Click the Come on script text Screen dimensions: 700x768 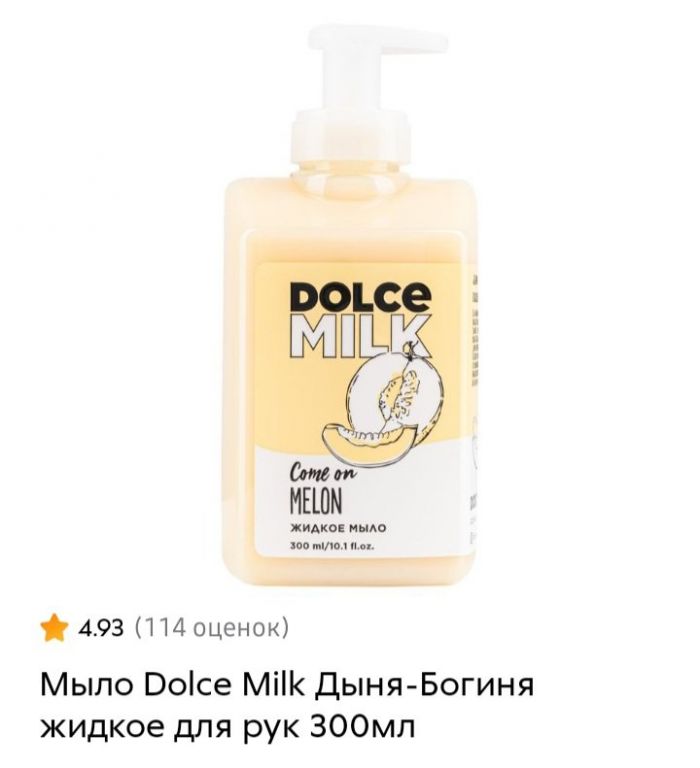pyautogui.click(x=323, y=475)
